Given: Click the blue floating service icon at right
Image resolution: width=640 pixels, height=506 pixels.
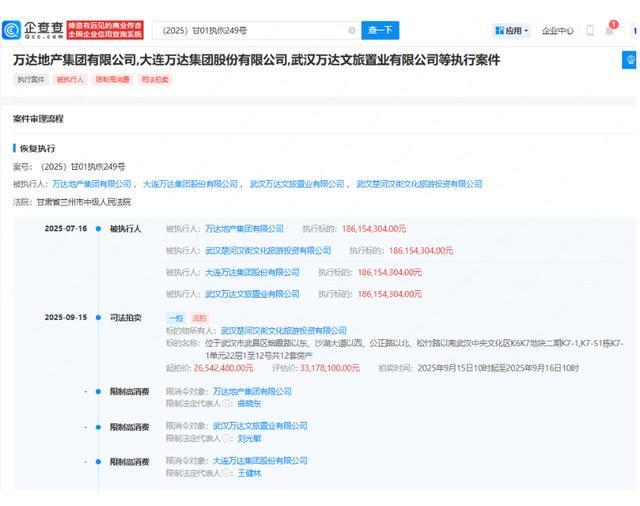Looking at the screenshot, I should click(x=630, y=60).
